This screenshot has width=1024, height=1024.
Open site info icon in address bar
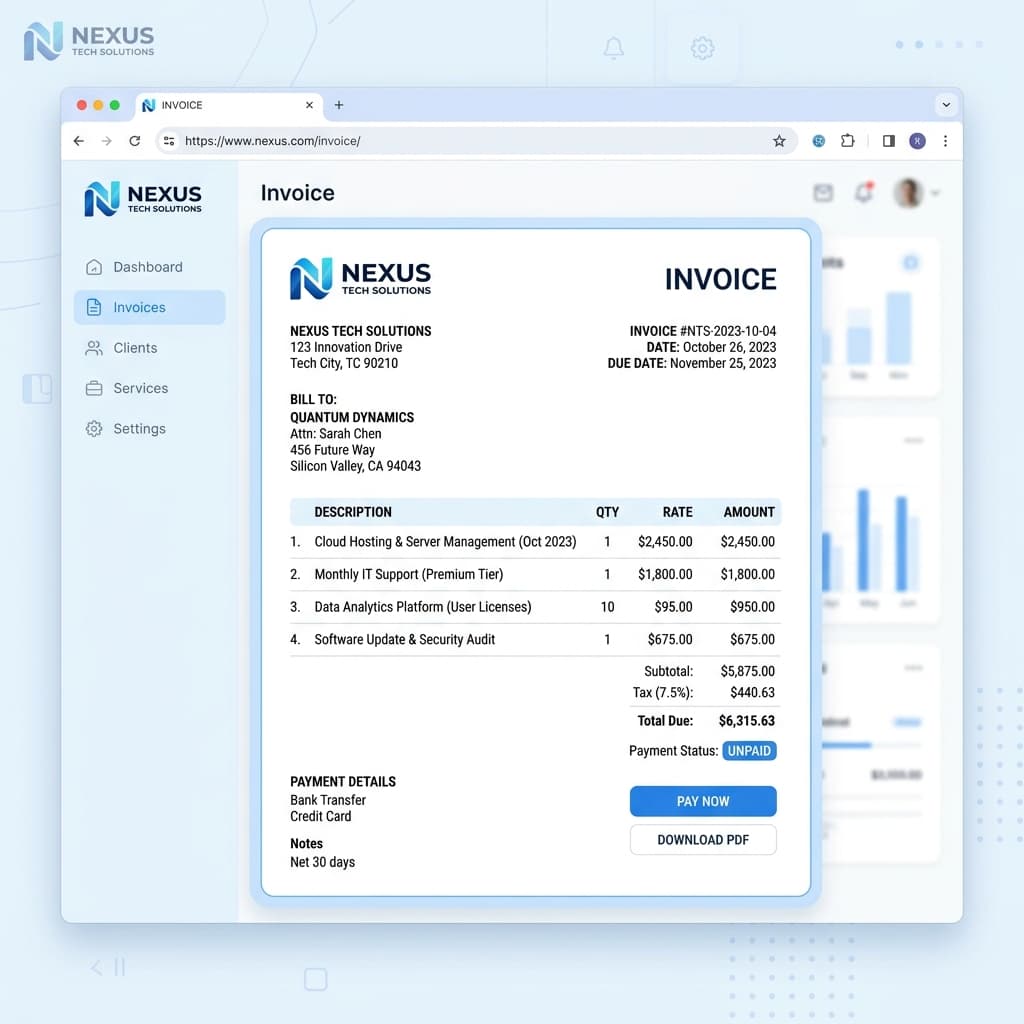(x=169, y=141)
